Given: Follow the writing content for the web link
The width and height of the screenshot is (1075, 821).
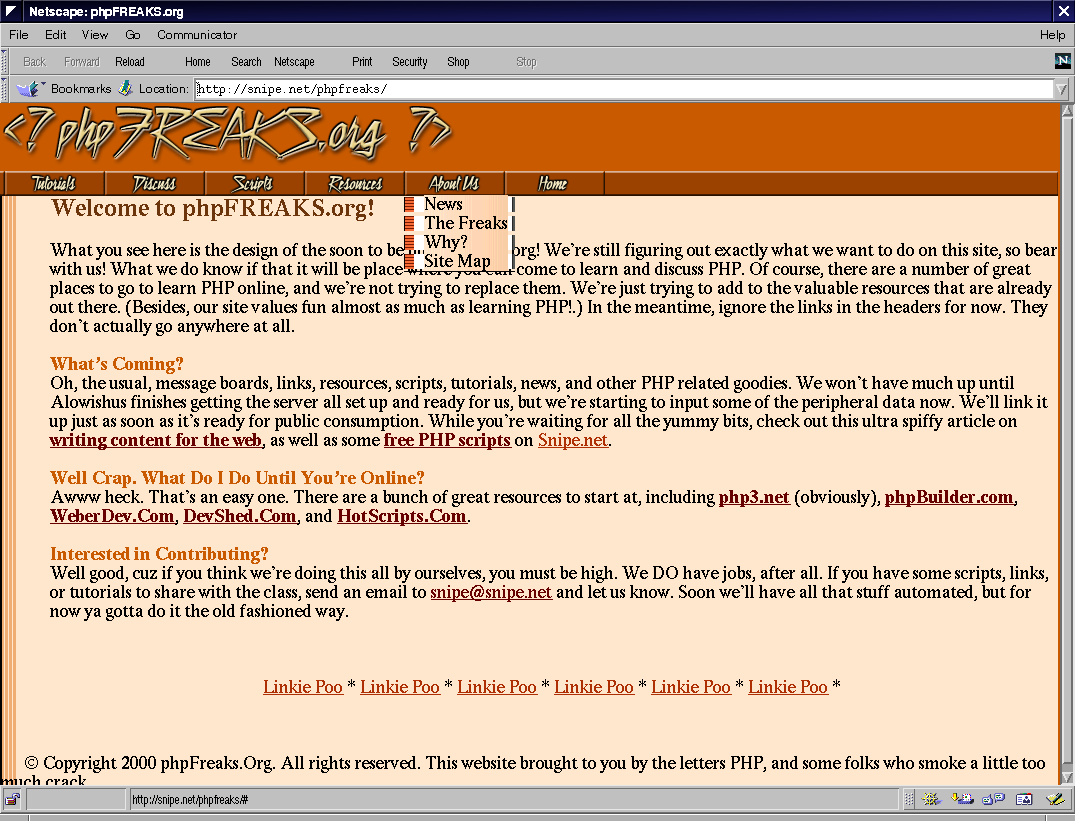Looking at the screenshot, I should 156,440.
